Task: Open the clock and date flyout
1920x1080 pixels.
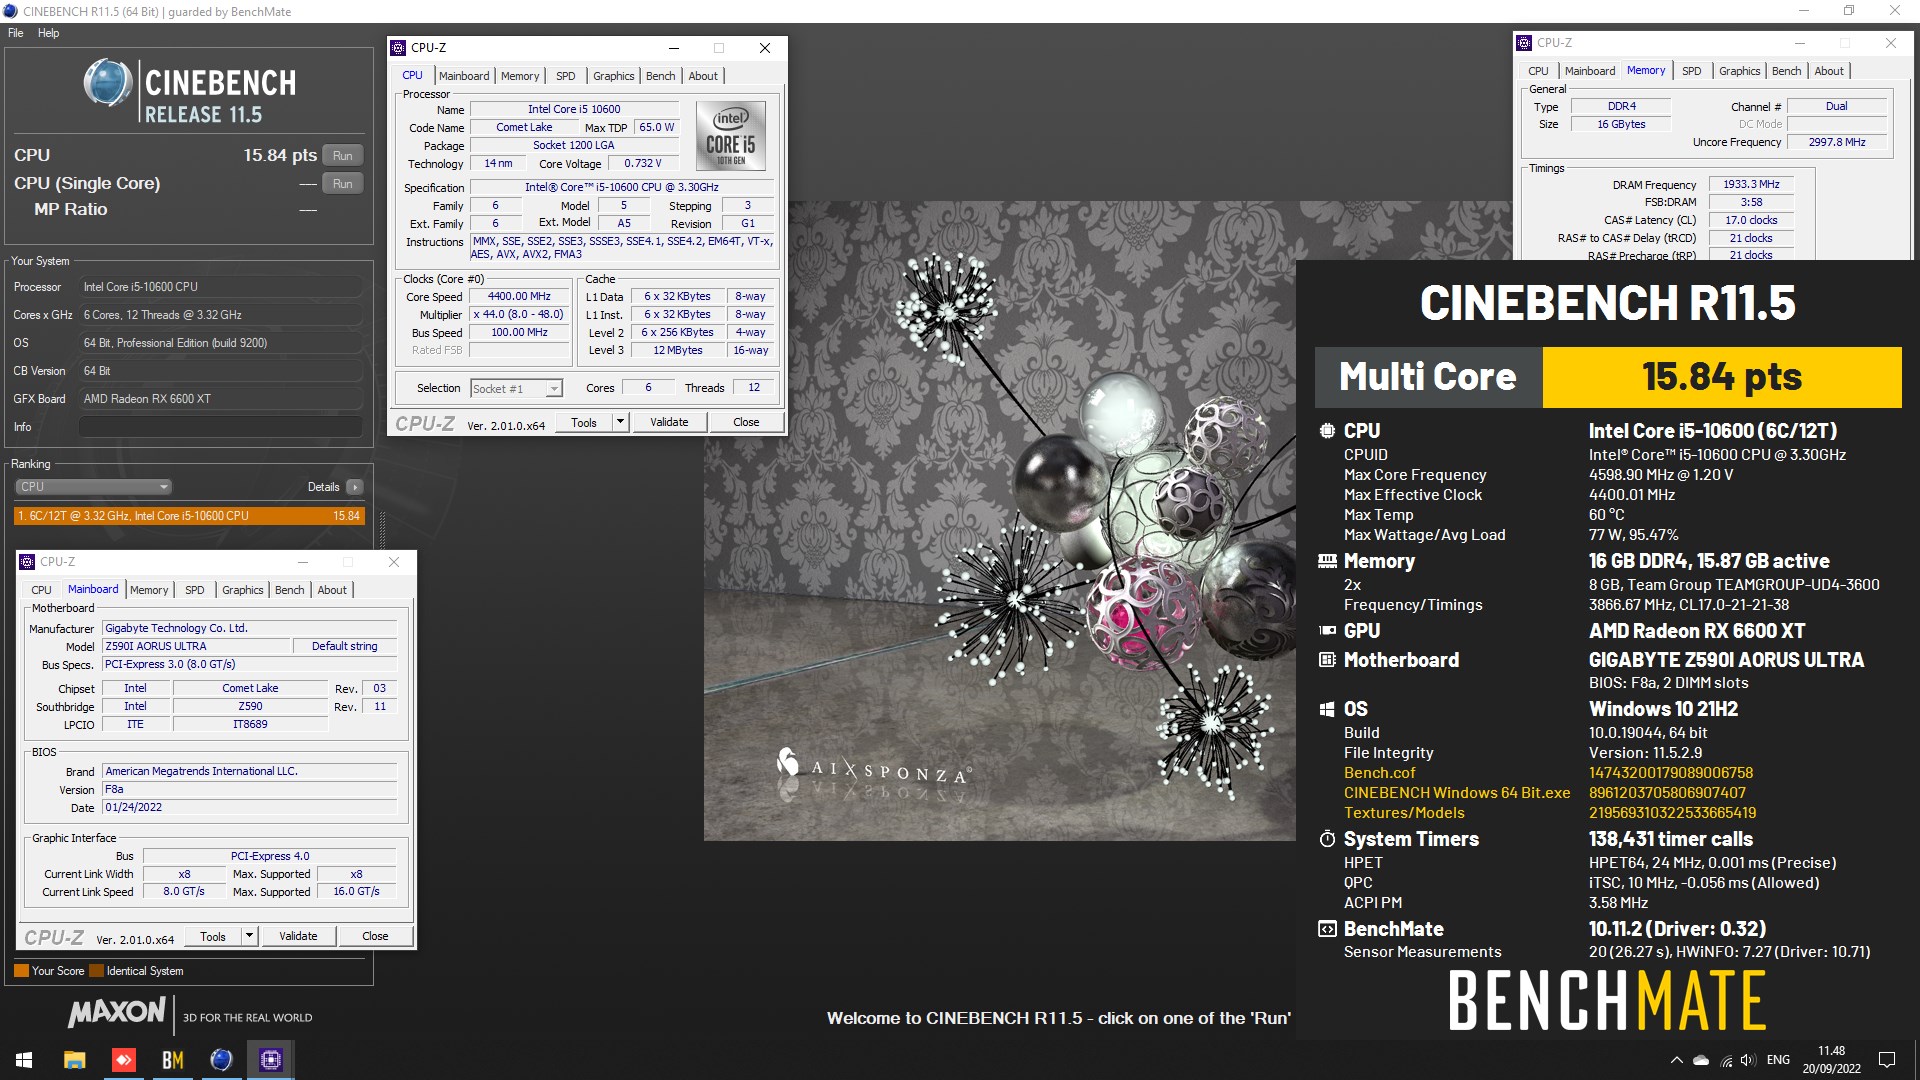Action: (1832, 1060)
